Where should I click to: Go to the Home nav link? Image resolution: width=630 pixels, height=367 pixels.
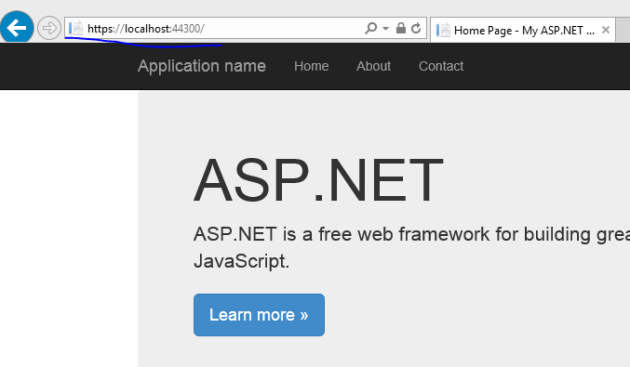click(311, 66)
